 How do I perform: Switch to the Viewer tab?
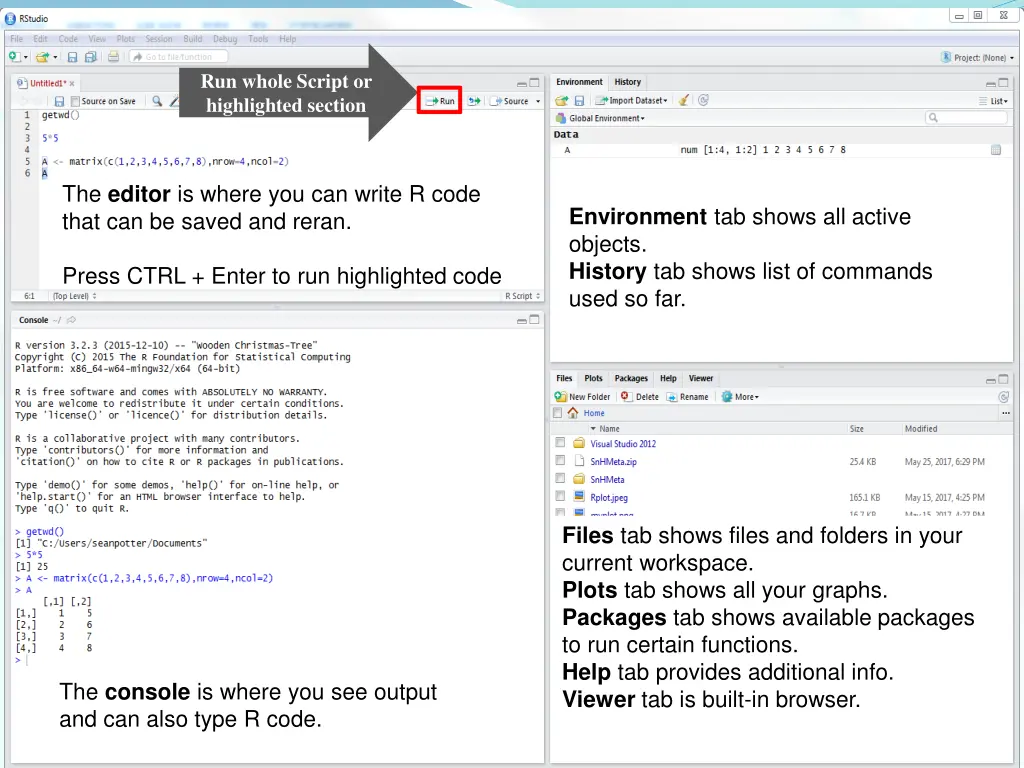701,378
